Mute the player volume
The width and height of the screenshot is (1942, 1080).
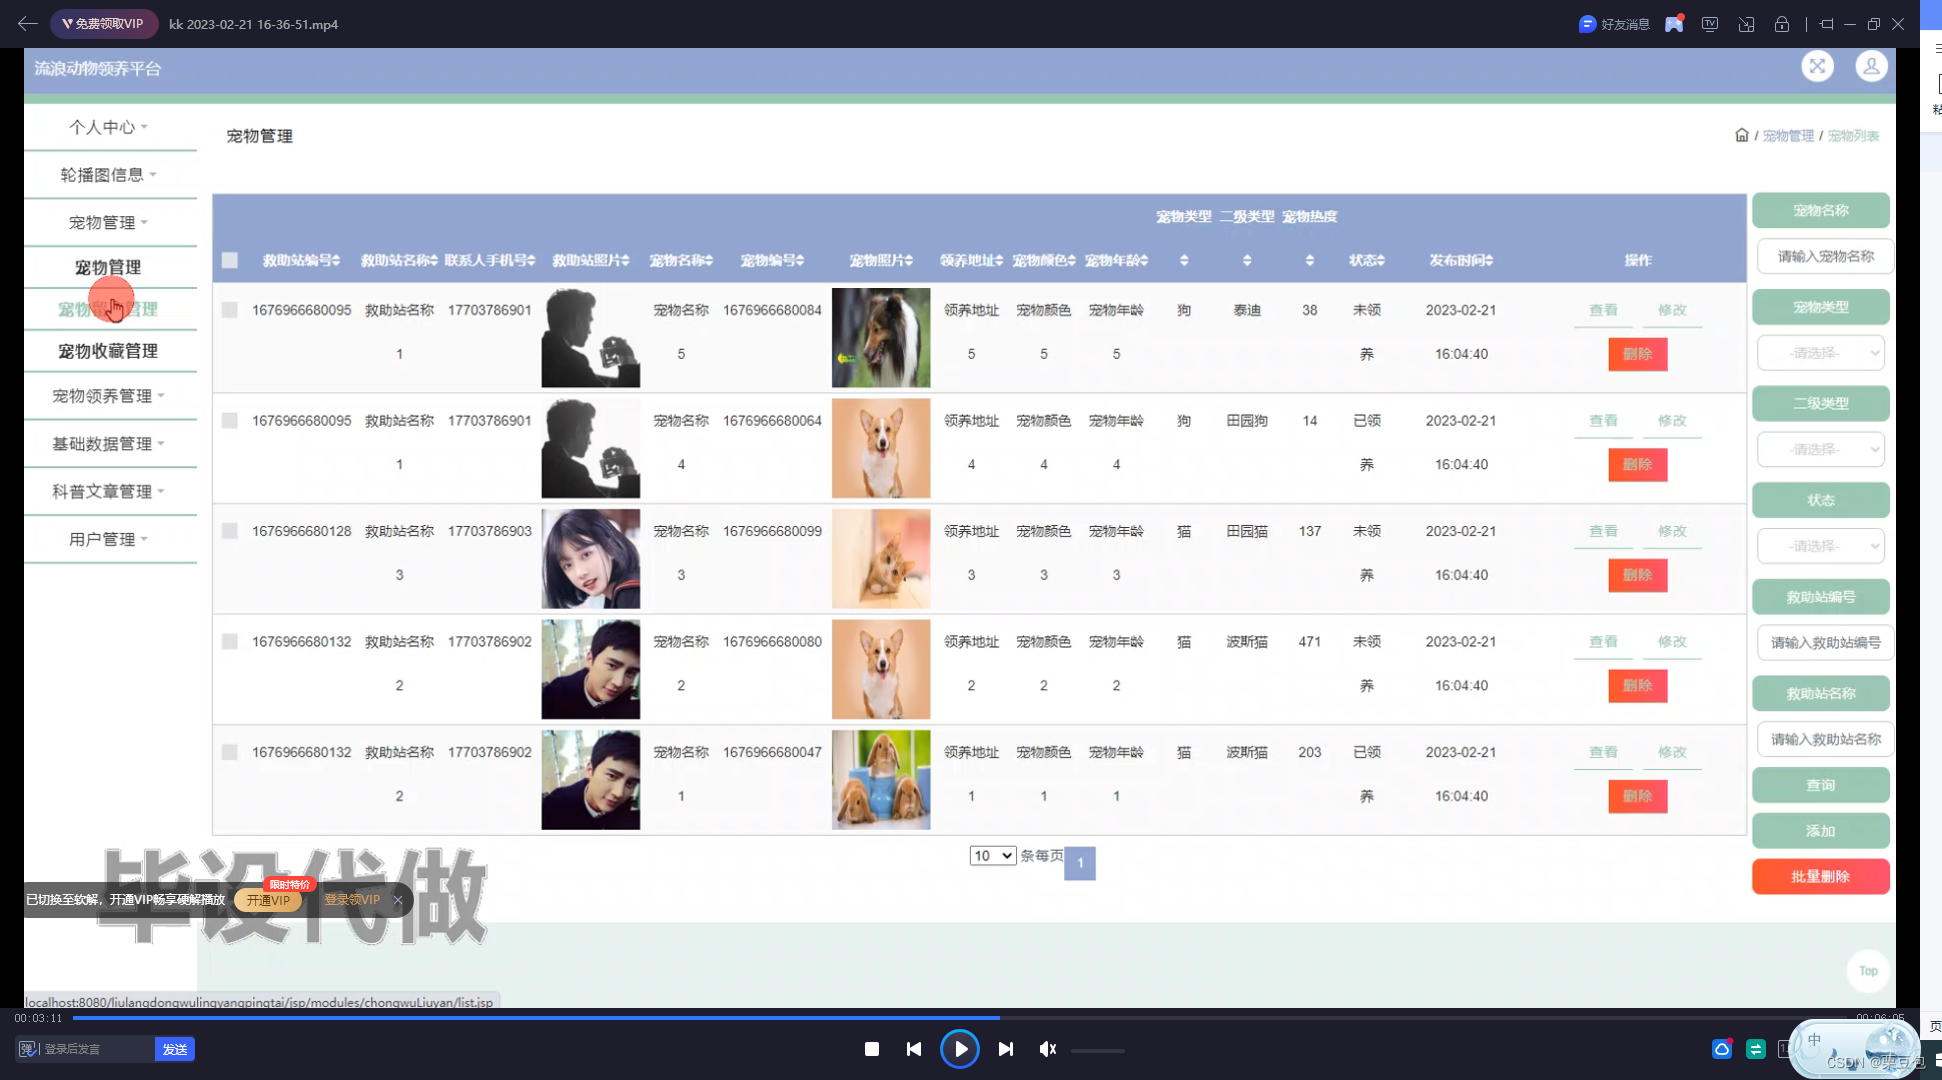point(1047,1049)
